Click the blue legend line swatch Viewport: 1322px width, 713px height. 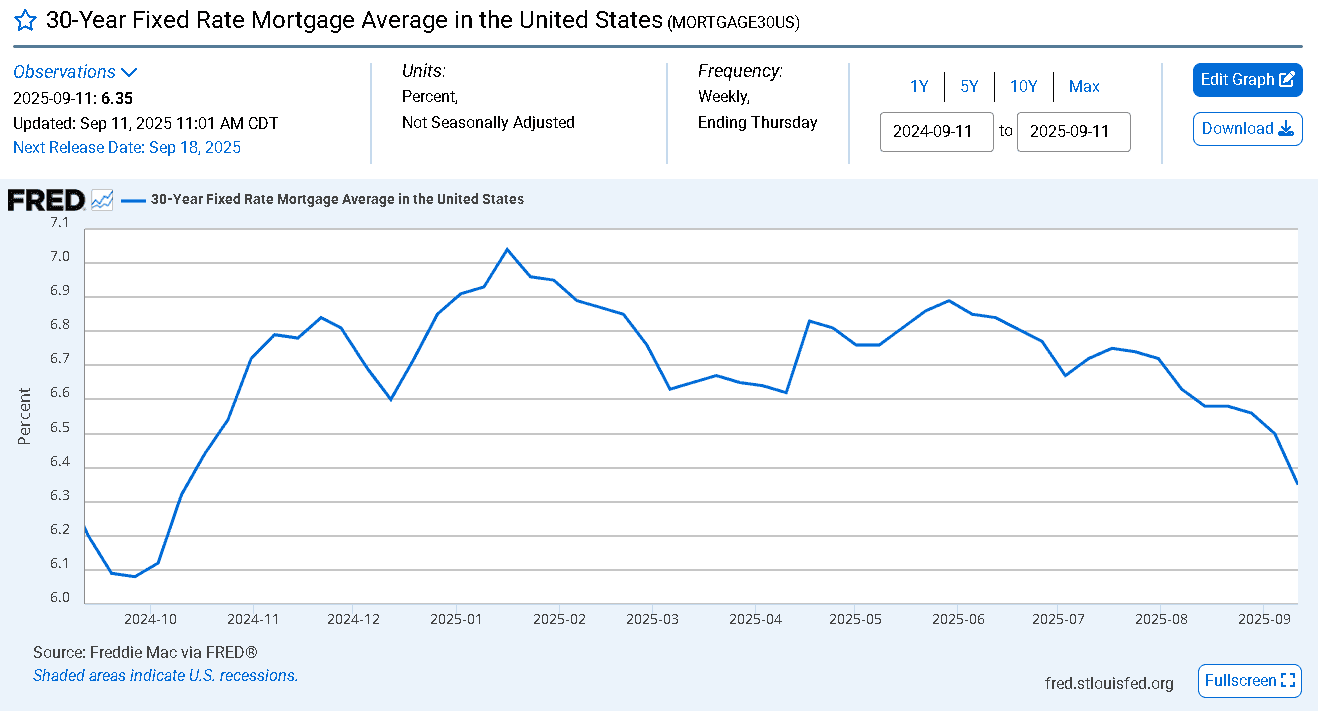click(x=133, y=200)
